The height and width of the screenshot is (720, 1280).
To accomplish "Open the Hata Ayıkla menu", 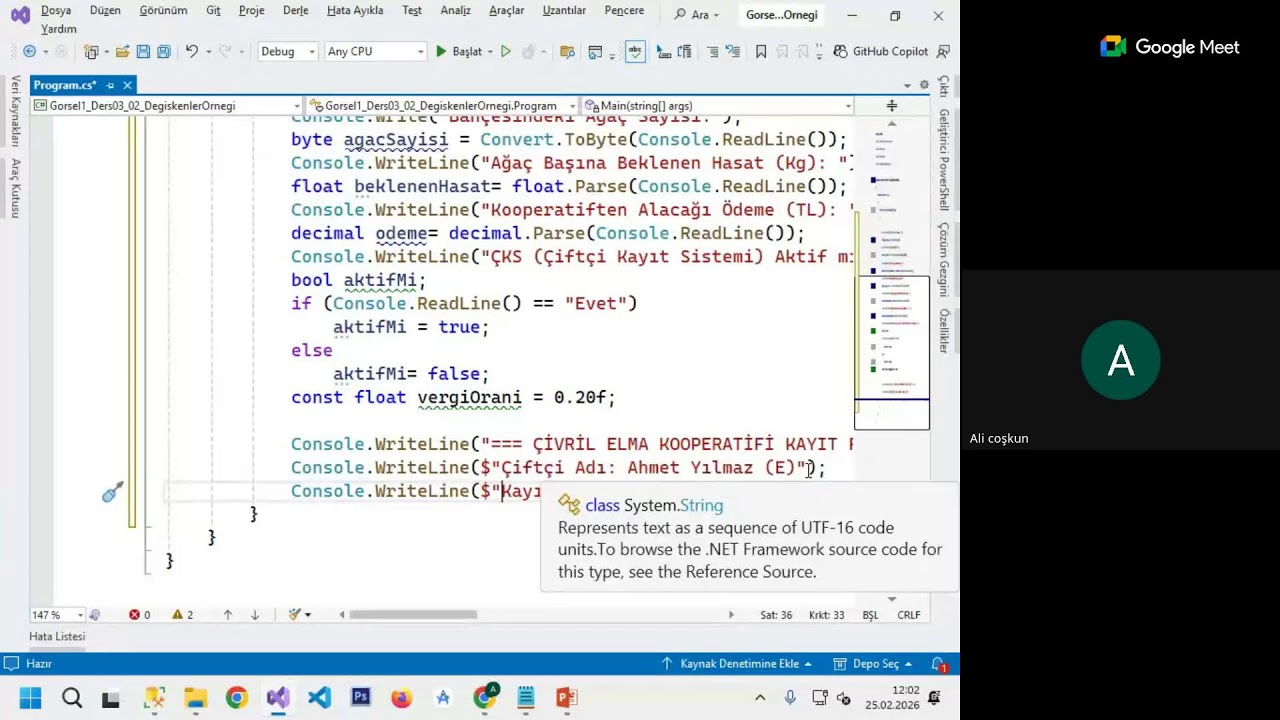I will point(355,10).
